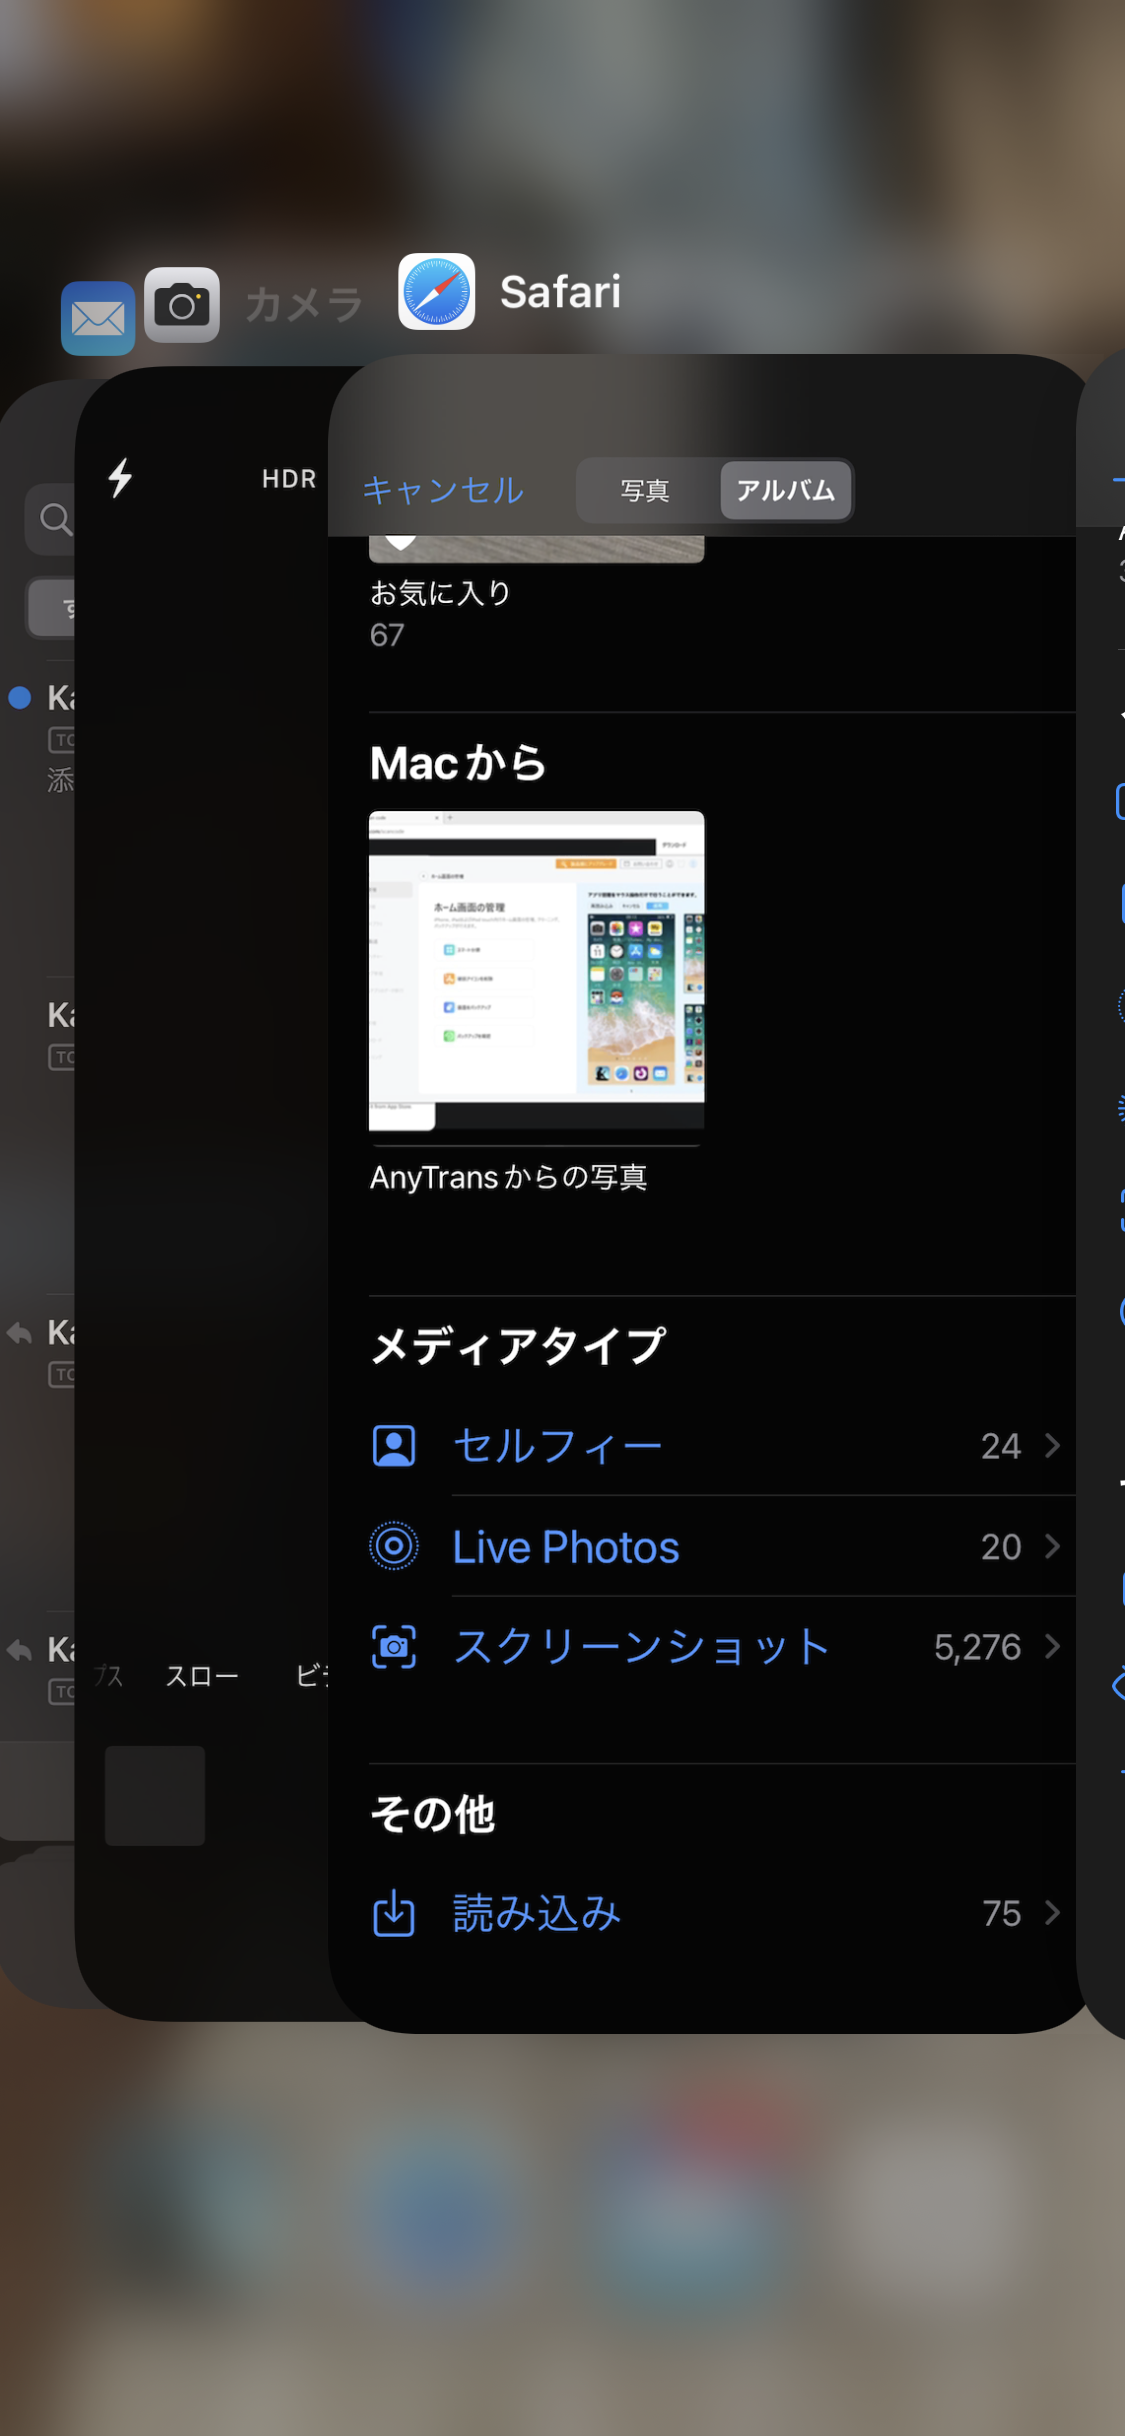Expand スクリーンショット row chevron
Image resolution: width=1125 pixels, height=2436 pixels.
pyautogui.click(x=1052, y=1647)
